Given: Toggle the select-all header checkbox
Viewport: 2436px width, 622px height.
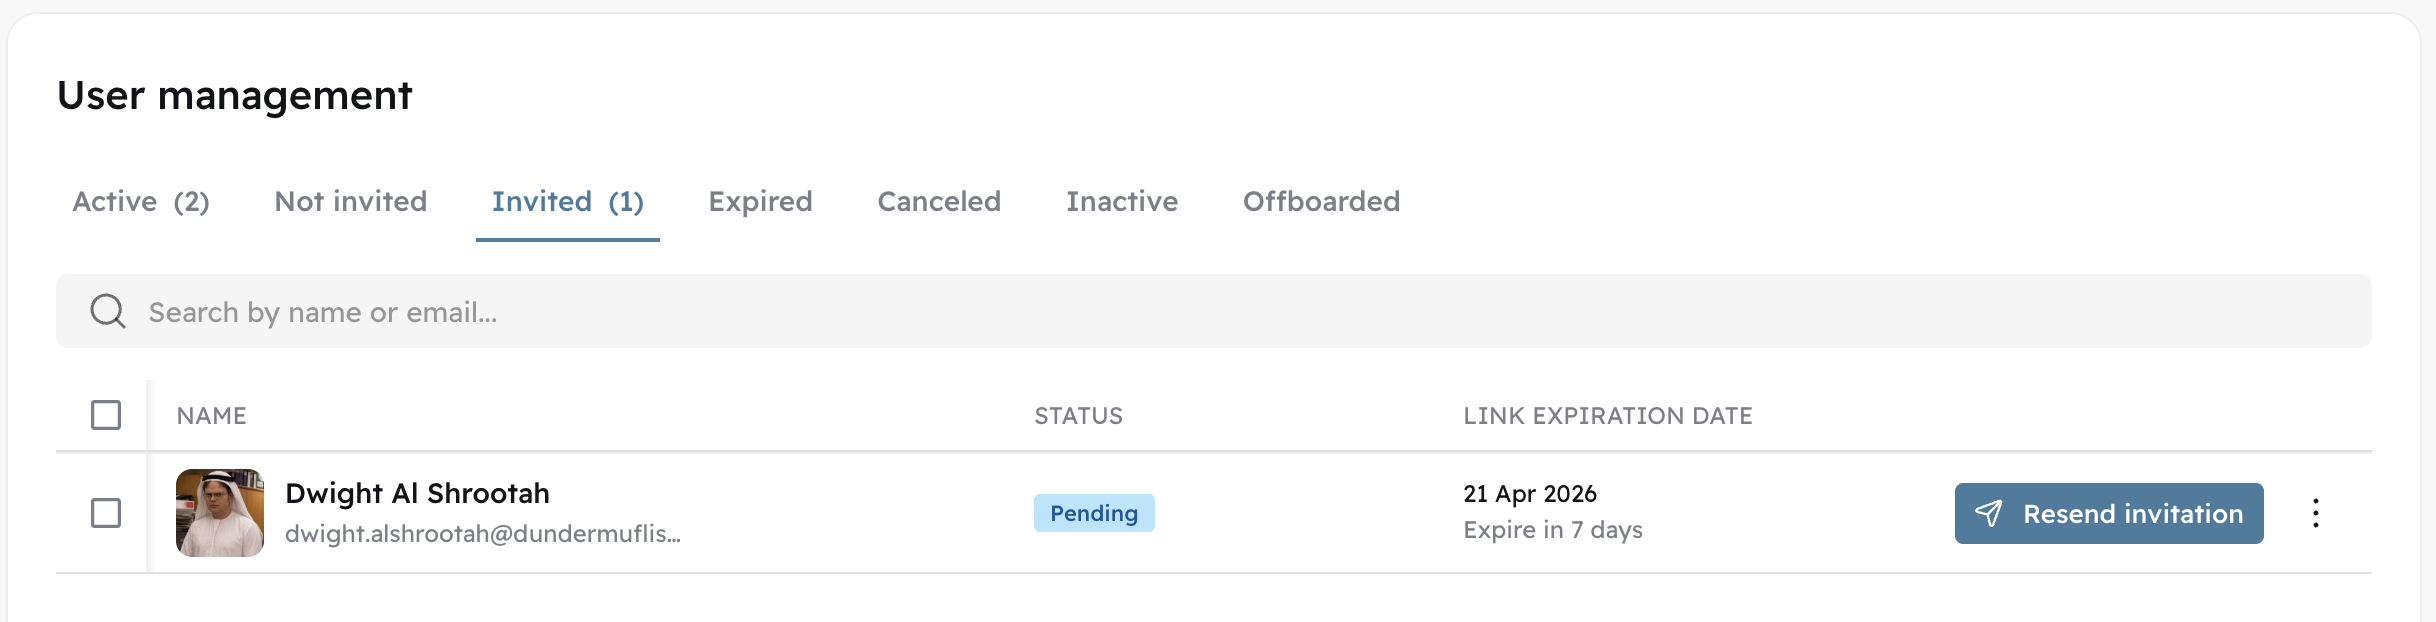Looking at the screenshot, I should [106, 415].
